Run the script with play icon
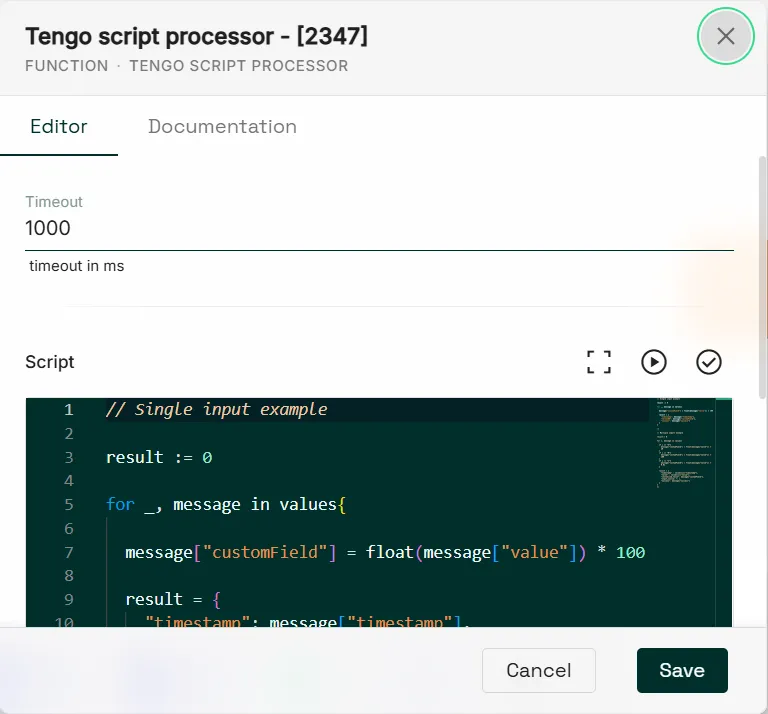768x714 pixels. tap(653, 362)
